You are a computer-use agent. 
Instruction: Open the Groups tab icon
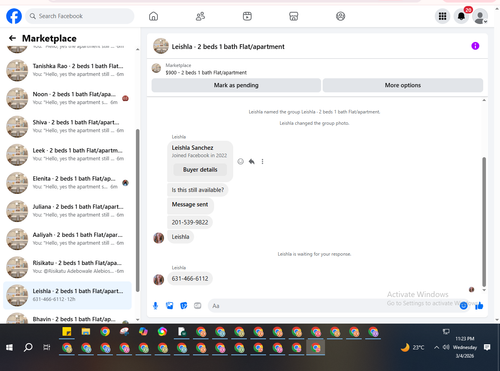click(340, 16)
